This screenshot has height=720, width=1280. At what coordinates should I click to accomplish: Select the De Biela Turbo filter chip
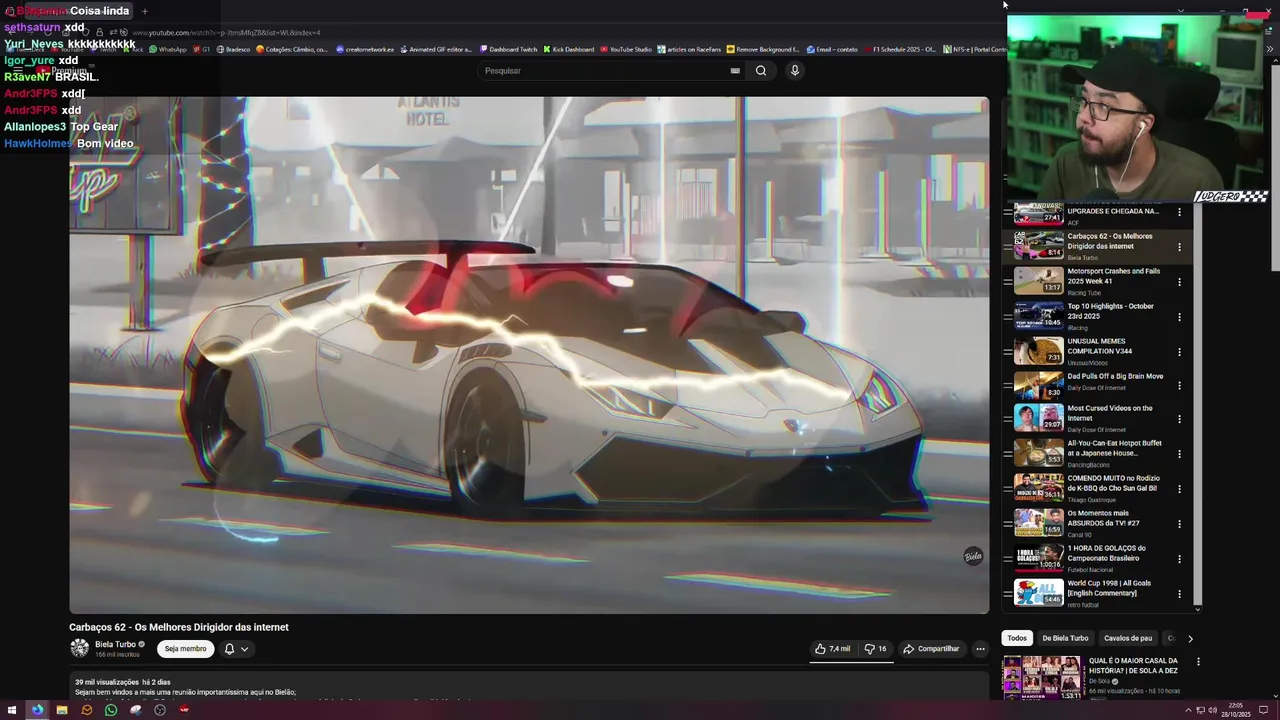[x=1065, y=638]
